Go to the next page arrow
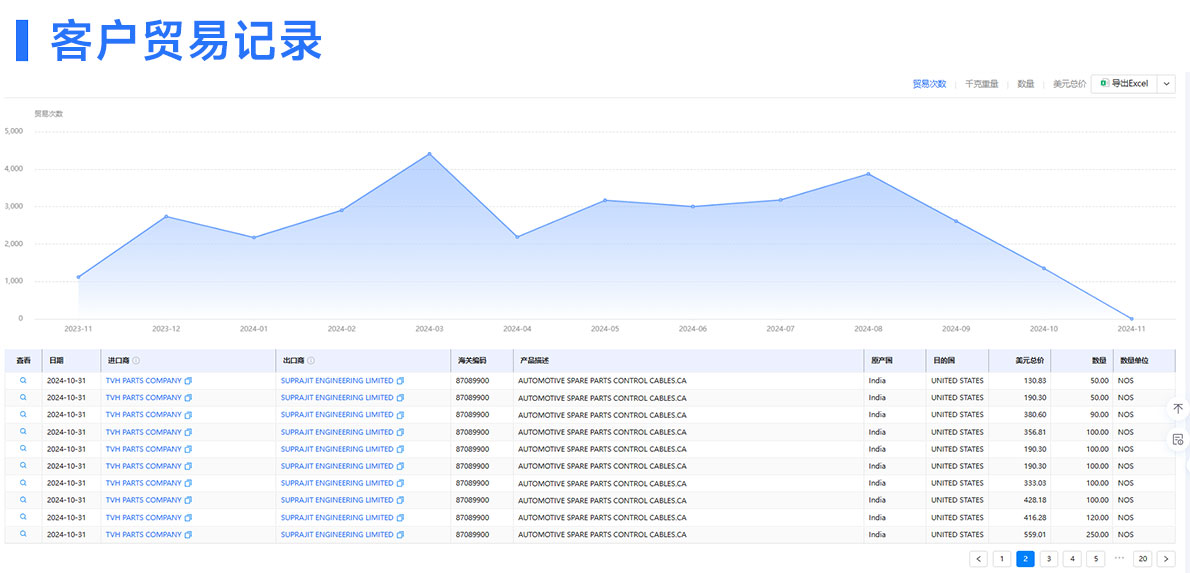1190x573 pixels. coord(1165,559)
